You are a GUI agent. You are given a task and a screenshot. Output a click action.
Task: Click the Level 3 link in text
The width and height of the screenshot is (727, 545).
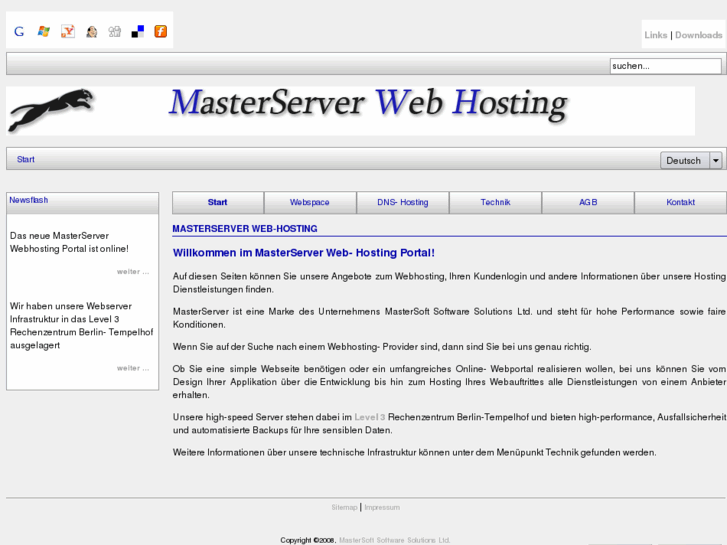pos(370,417)
